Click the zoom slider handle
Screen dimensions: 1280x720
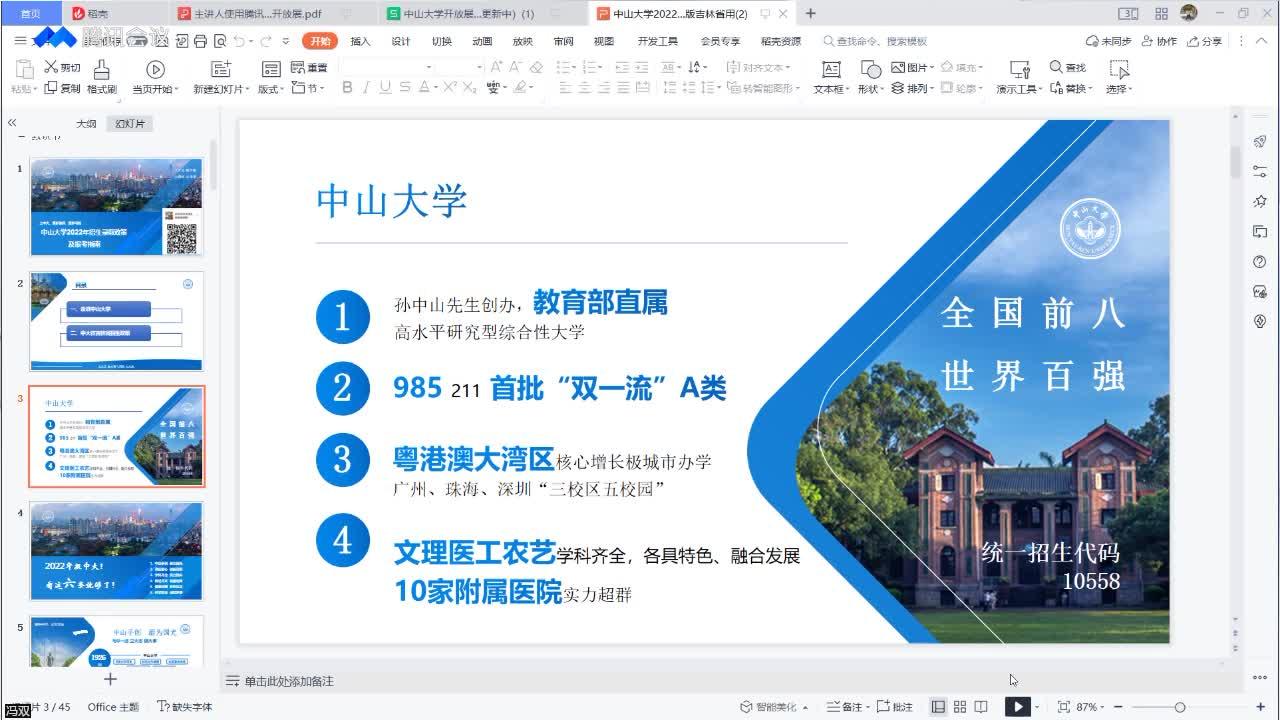coord(1180,707)
